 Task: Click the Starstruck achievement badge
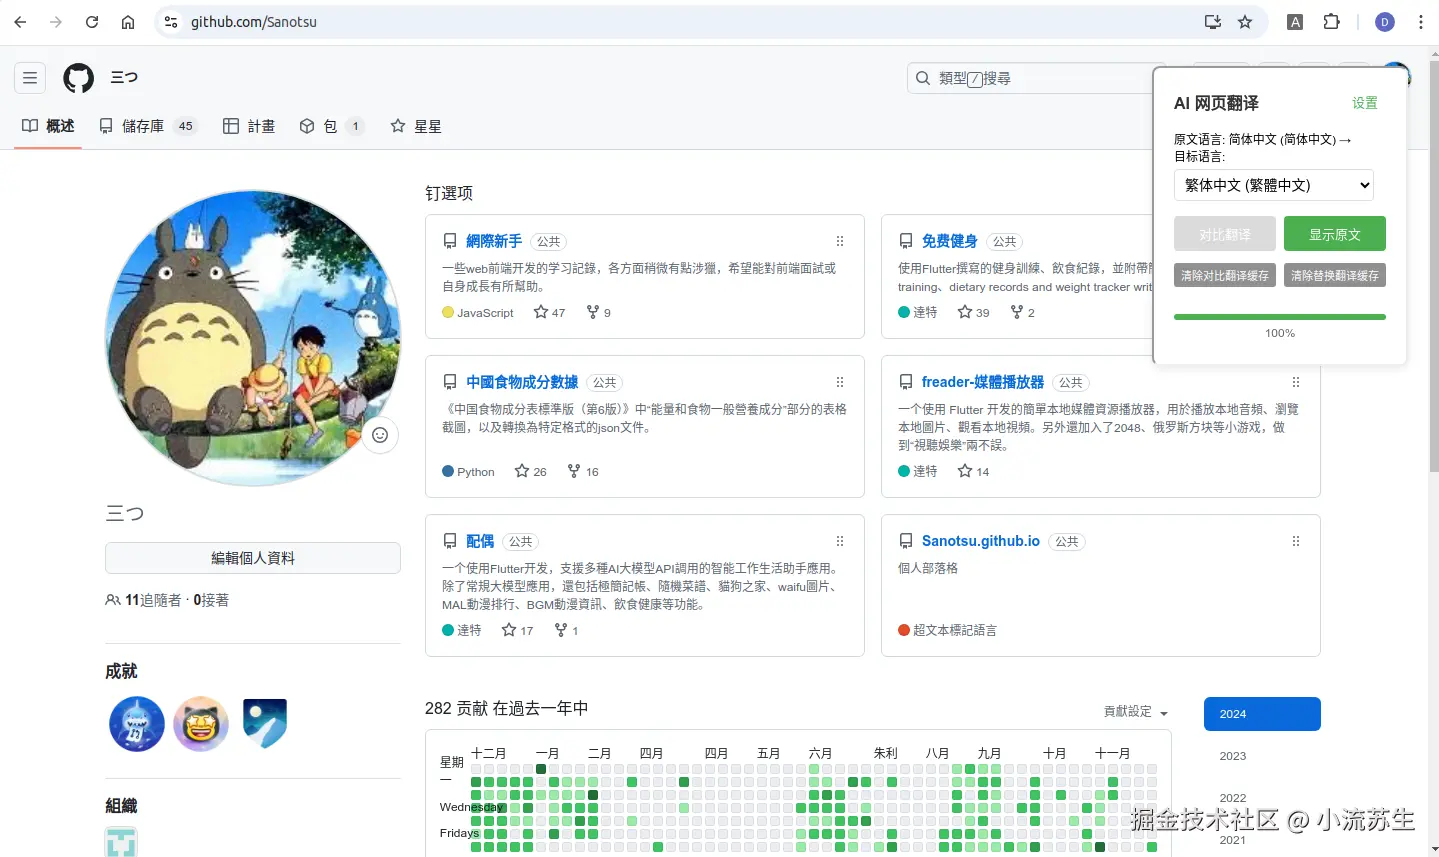point(200,723)
